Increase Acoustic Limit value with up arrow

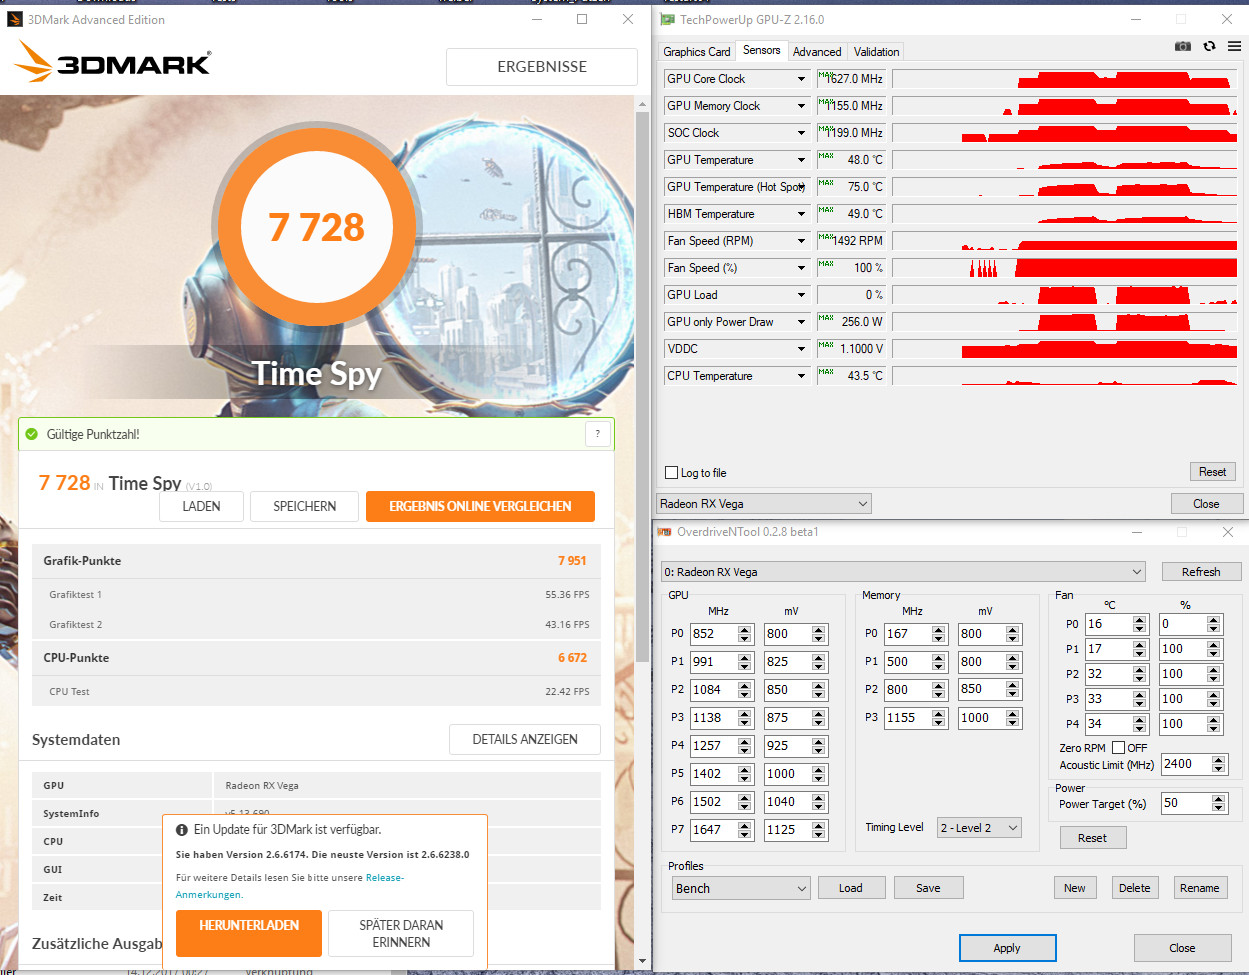[x=1218, y=760]
